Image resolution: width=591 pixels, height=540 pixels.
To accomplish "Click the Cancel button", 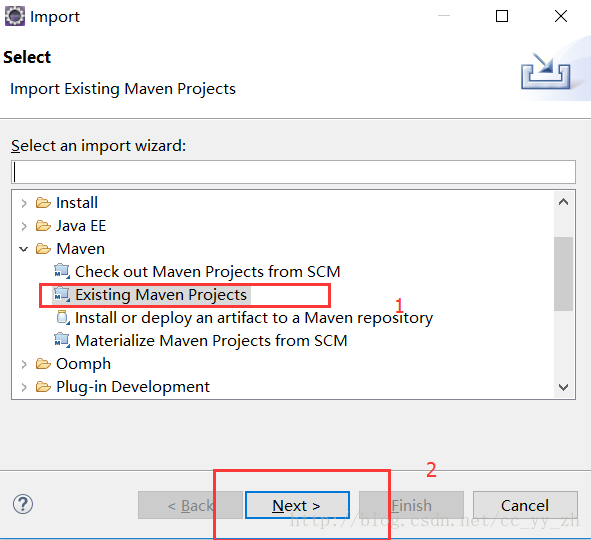I will point(525,505).
